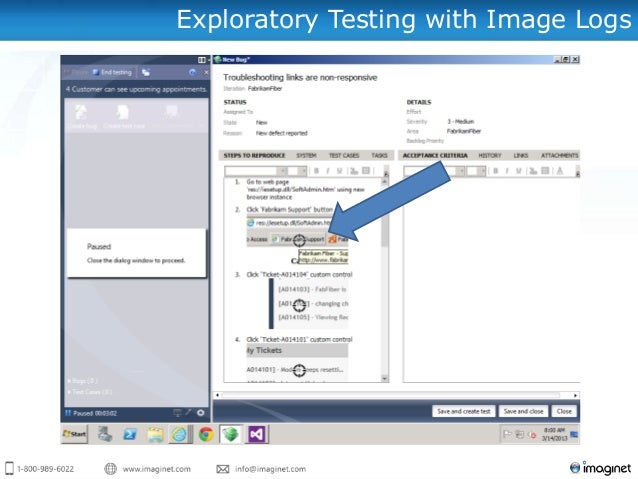638x479 pixels.
Task: Click Save and close button
Action: point(523,411)
